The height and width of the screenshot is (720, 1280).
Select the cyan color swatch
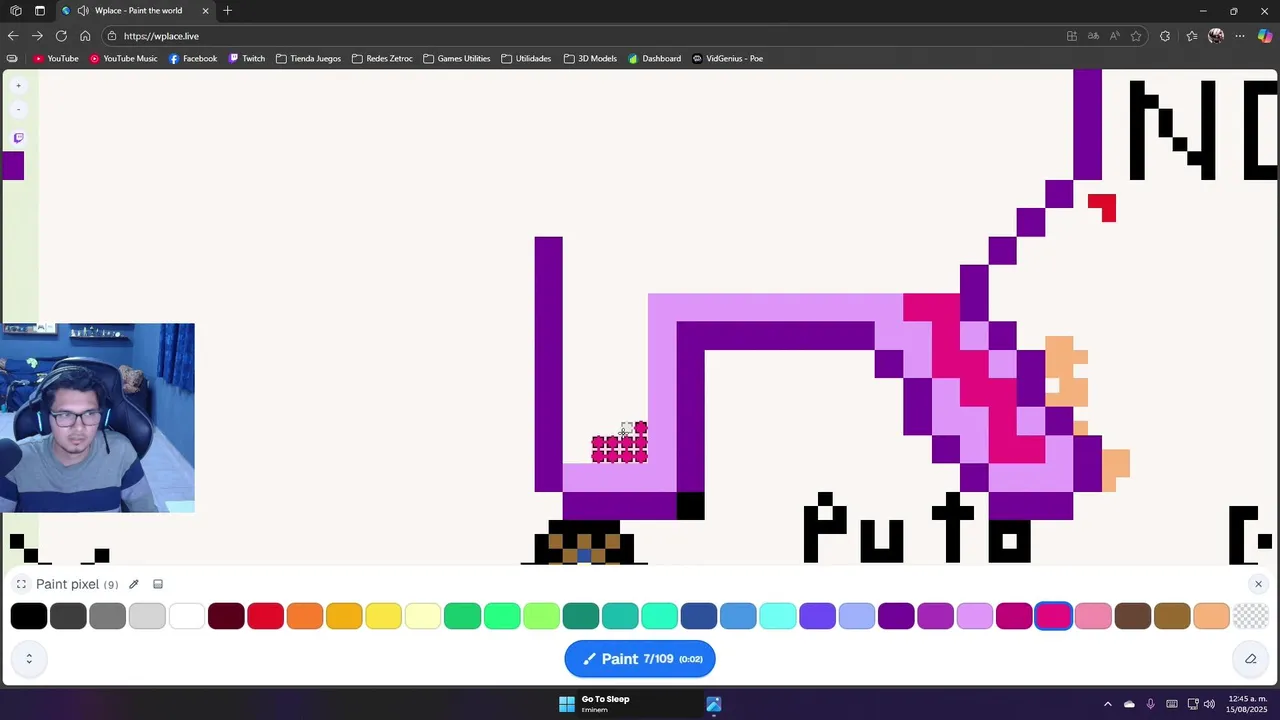778,616
